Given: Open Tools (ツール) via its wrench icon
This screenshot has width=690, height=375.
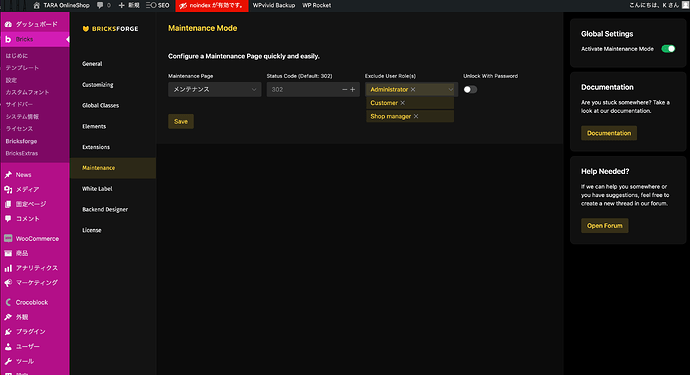Looking at the screenshot, I should pyautogui.click(x=8, y=361).
